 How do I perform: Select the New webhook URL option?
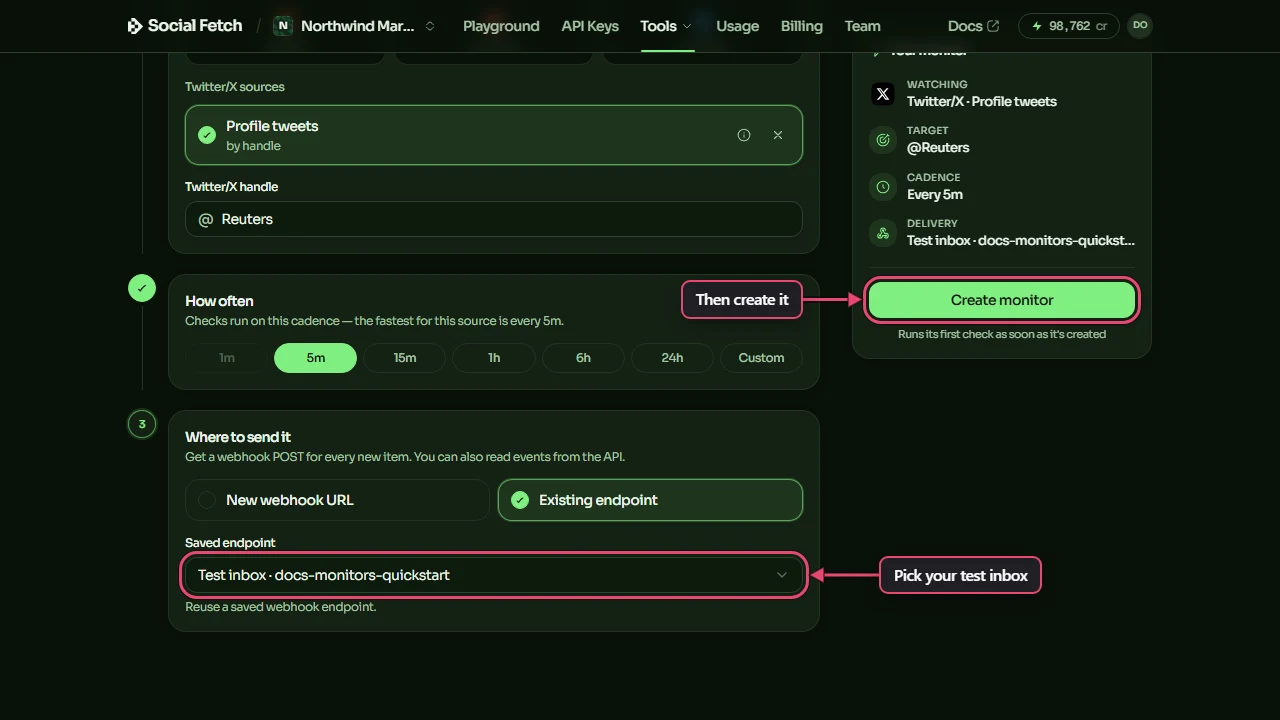click(x=337, y=500)
